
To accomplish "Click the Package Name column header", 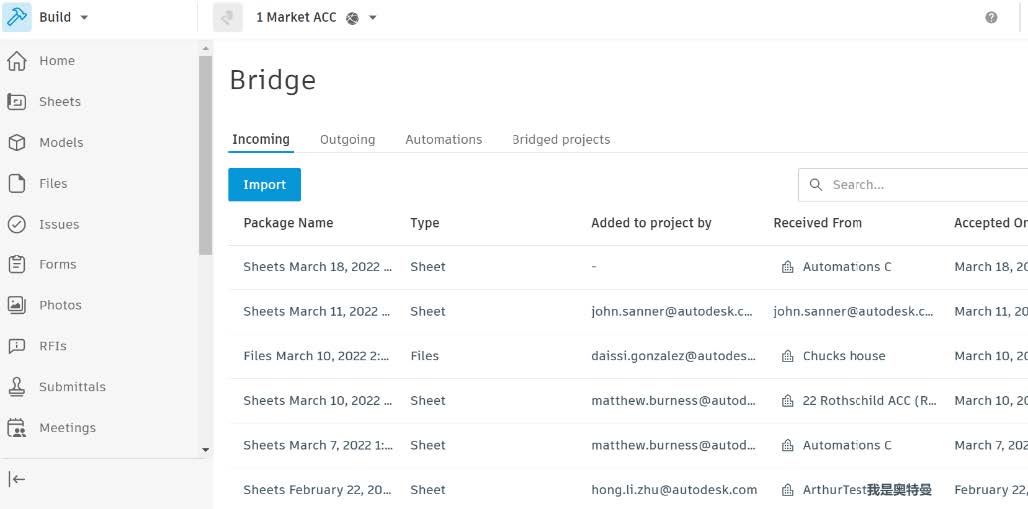I will point(288,223).
